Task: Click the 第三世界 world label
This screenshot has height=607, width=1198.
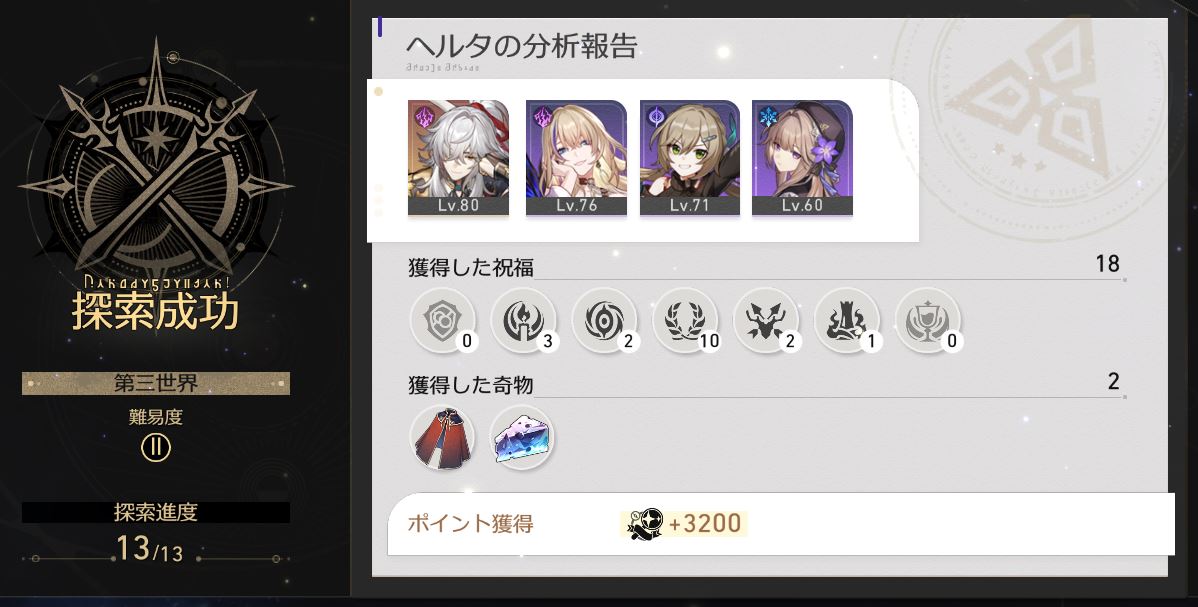Action: (x=156, y=383)
